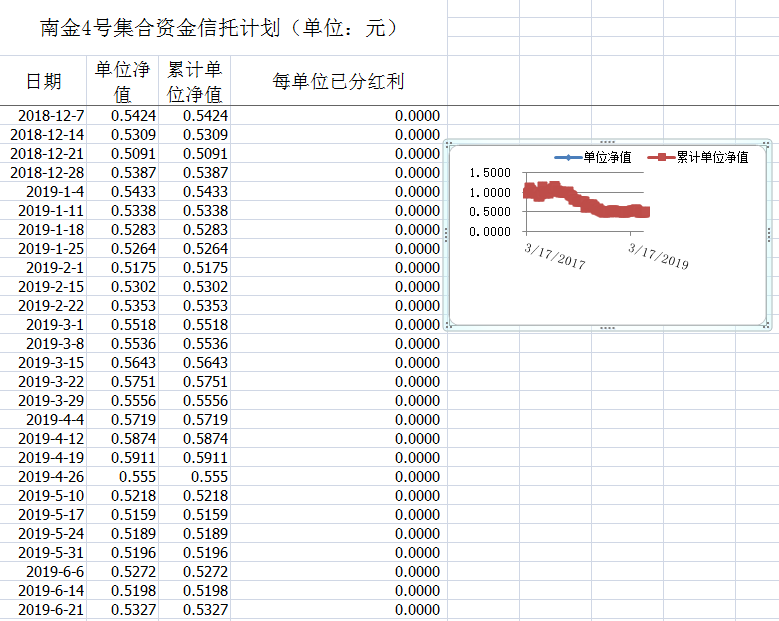Click the 累计单位净值 legend entry in chart
Viewport: 779px width, 621px height.
pos(699,157)
